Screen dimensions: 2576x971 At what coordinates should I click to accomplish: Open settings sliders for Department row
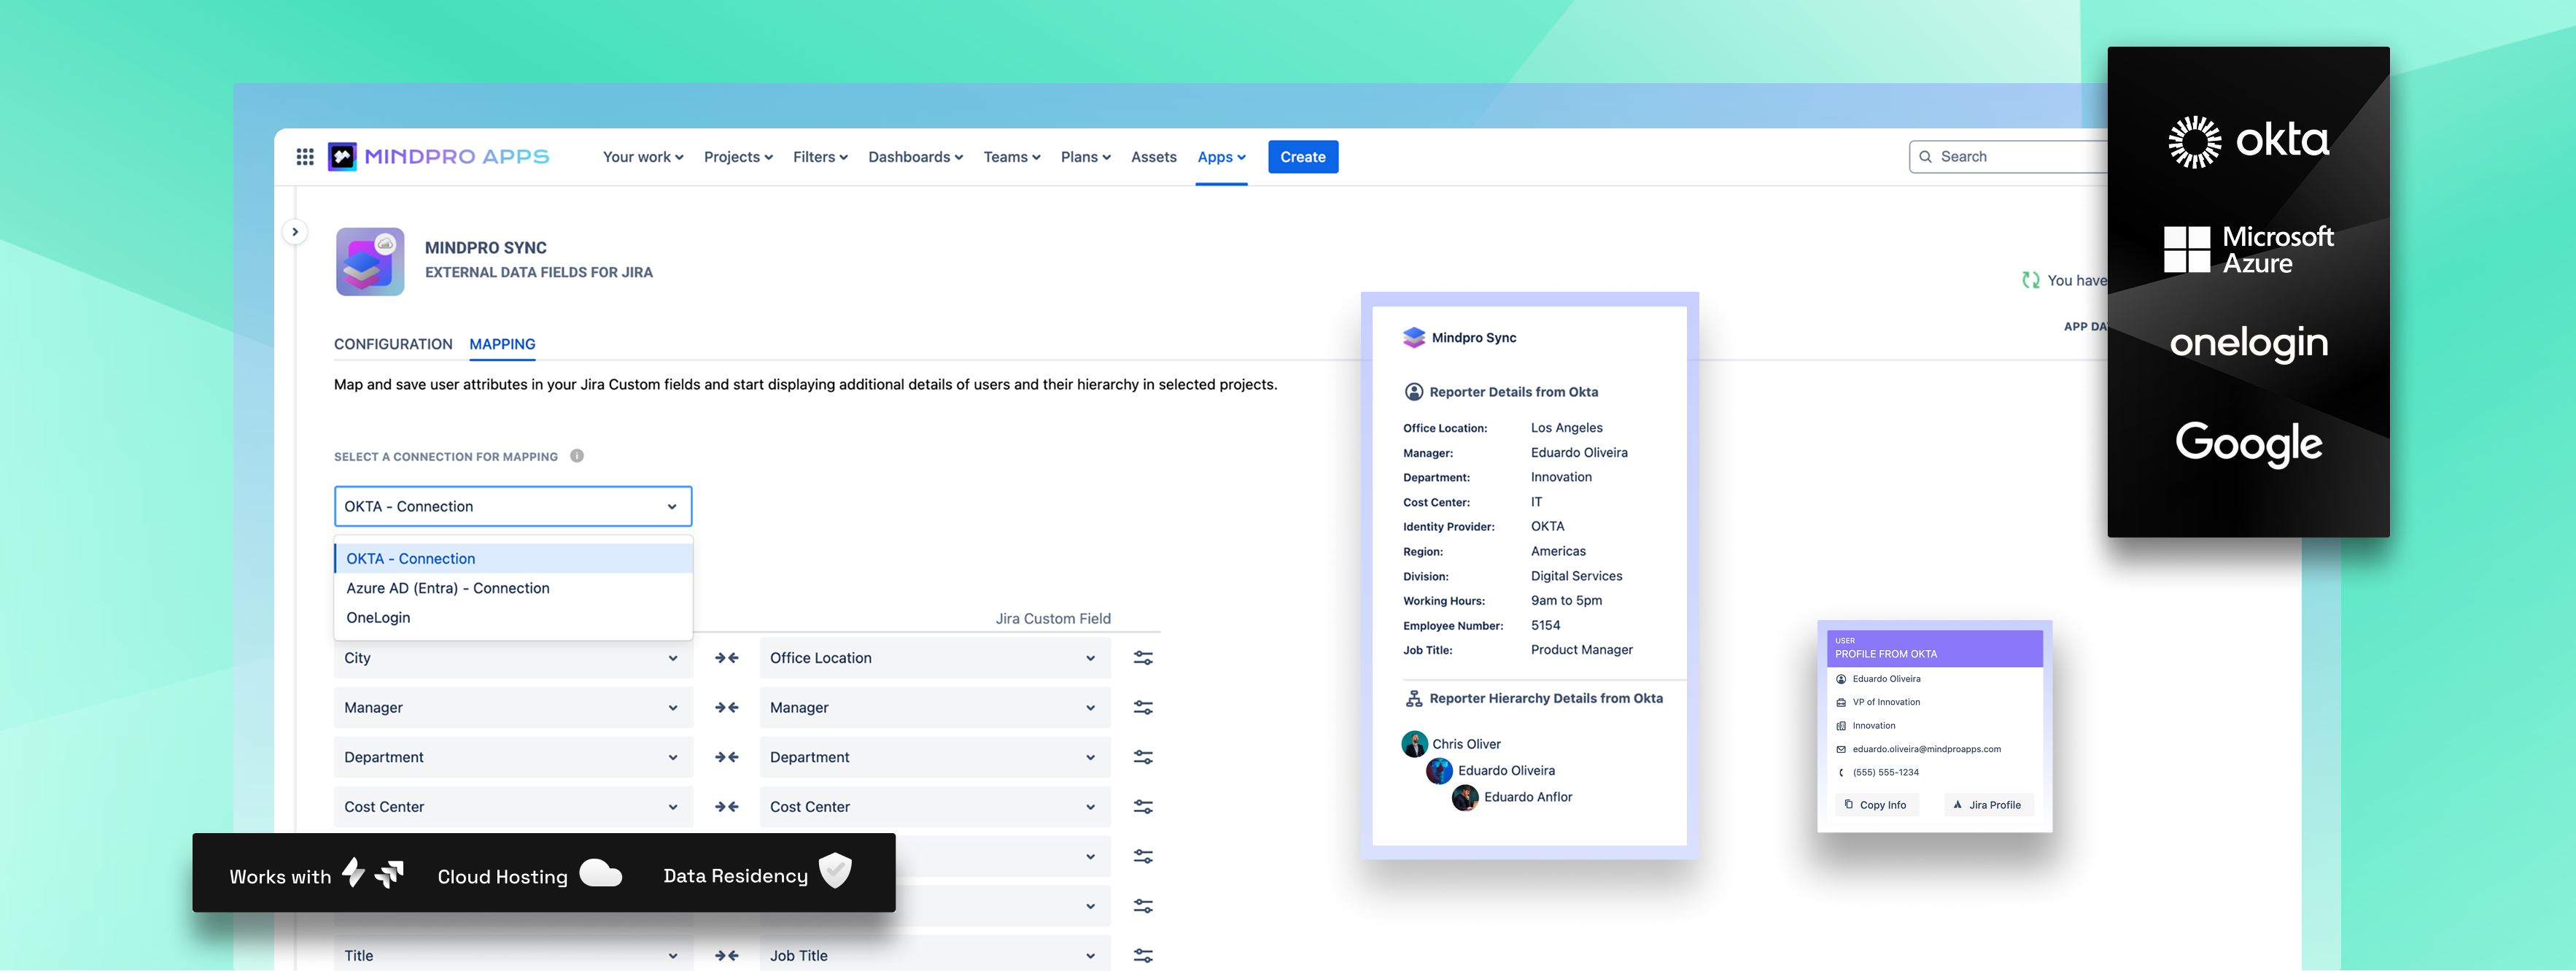coord(1143,757)
